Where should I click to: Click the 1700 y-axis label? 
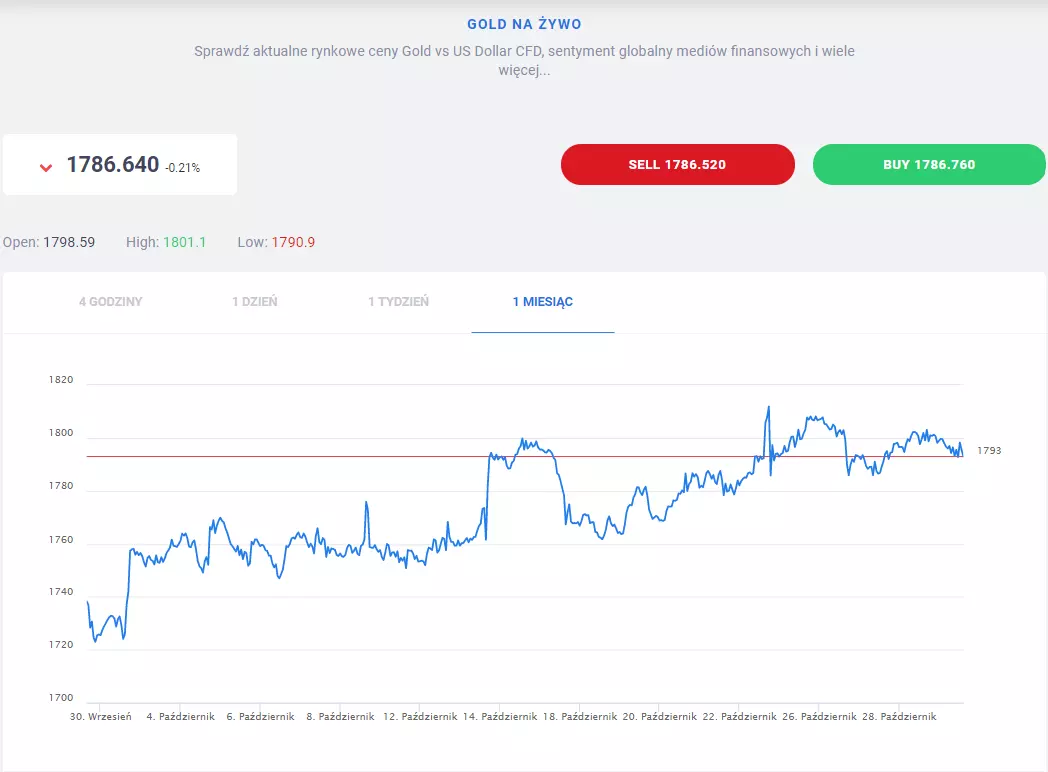[61, 697]
